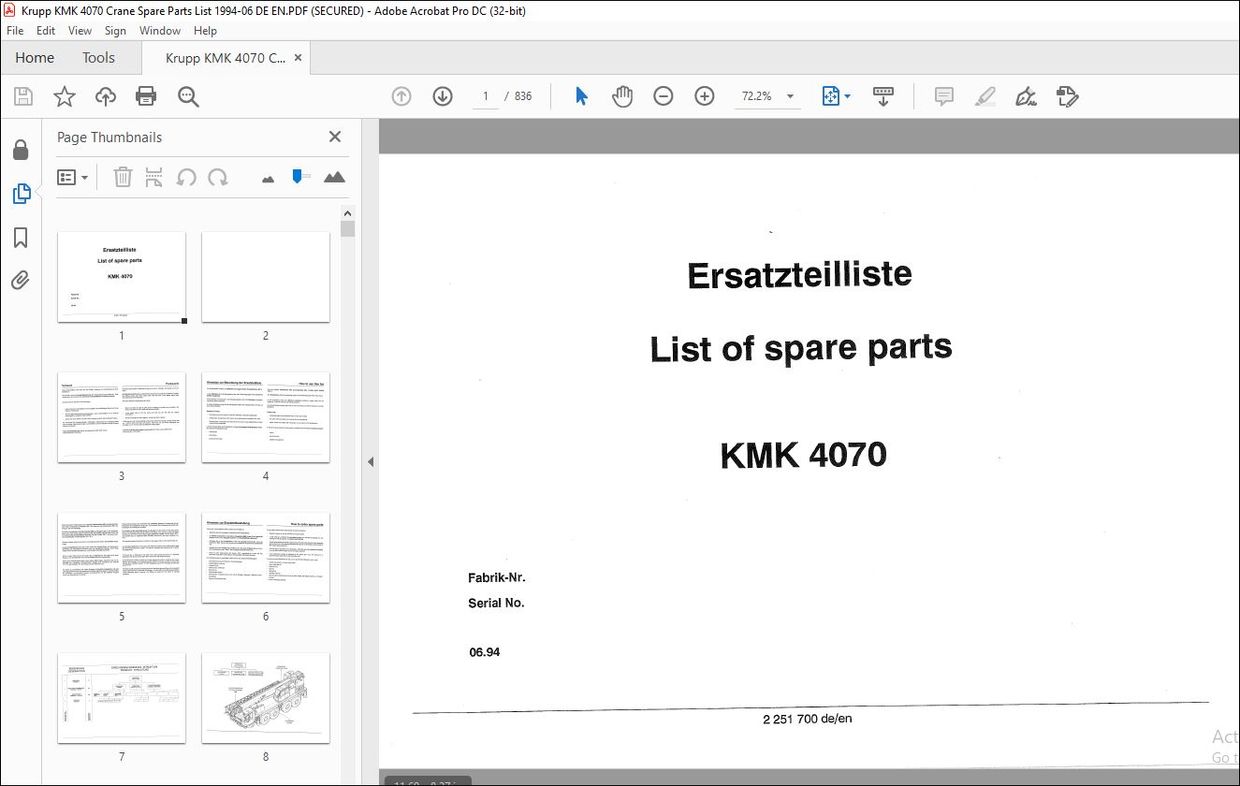Open the Attachments panel
The height and width of the screenshot is (786, 1240).
click(21, 280)
